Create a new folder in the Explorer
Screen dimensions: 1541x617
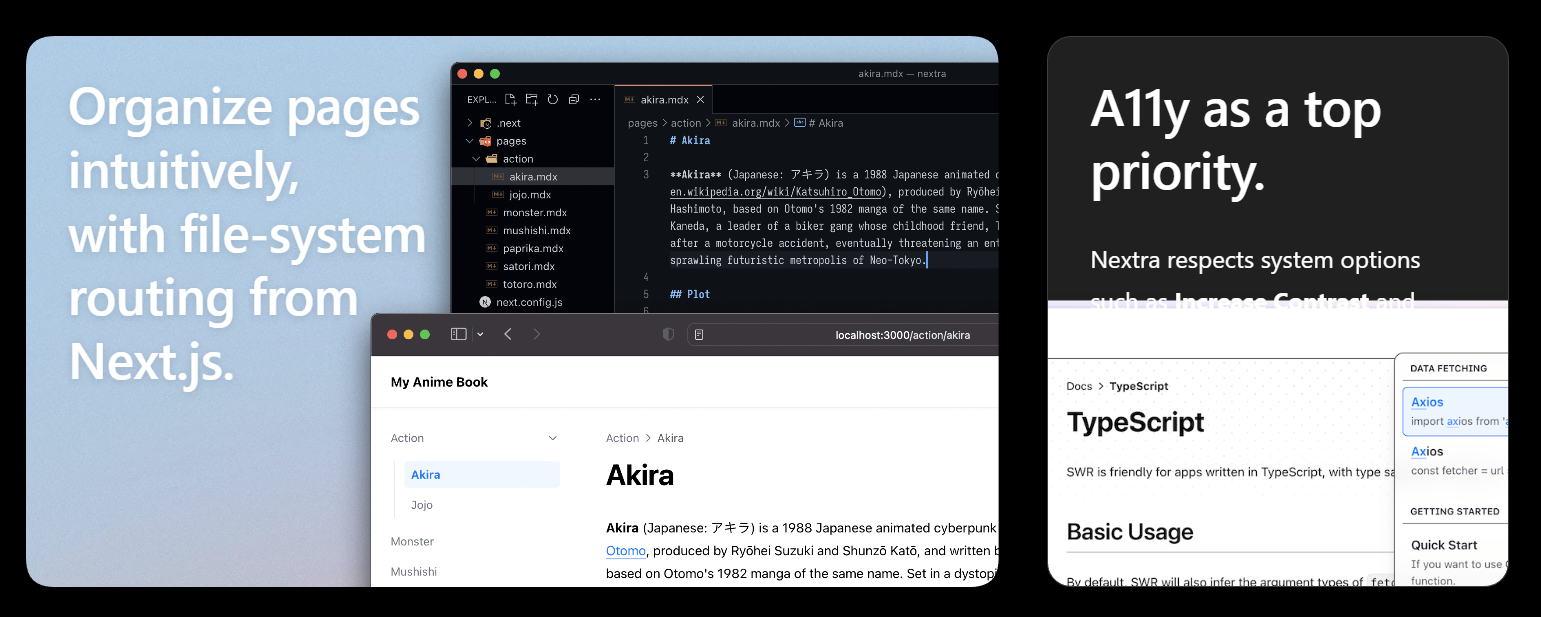tap(533, 99)
